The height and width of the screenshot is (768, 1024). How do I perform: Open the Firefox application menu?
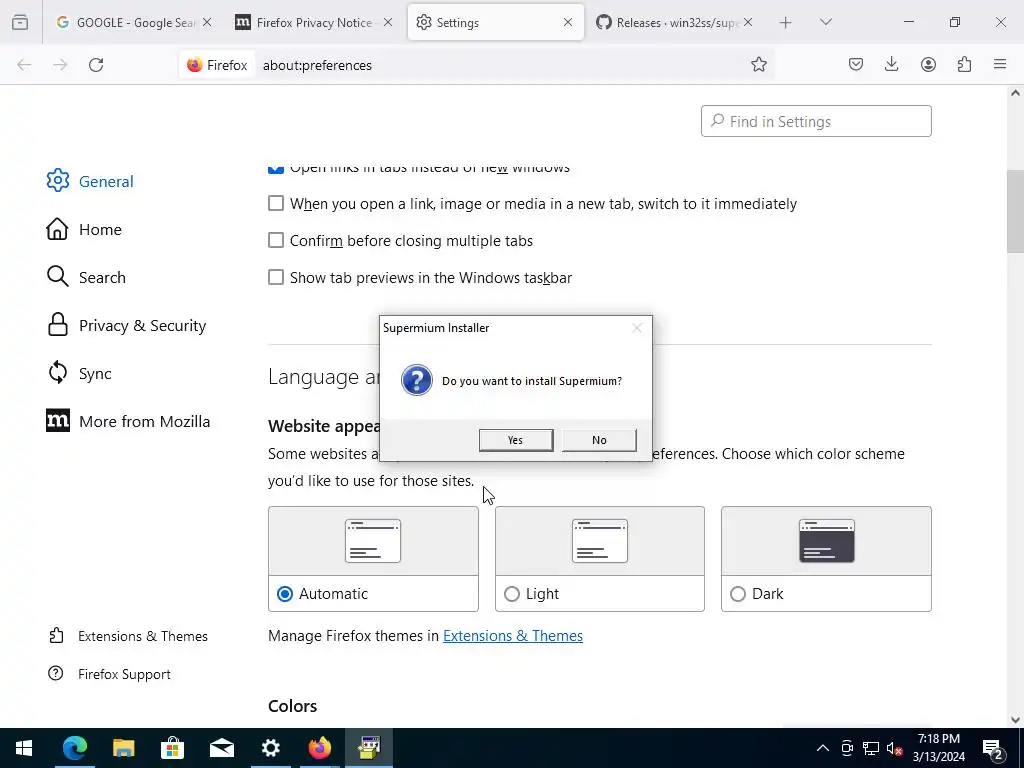1000,64
